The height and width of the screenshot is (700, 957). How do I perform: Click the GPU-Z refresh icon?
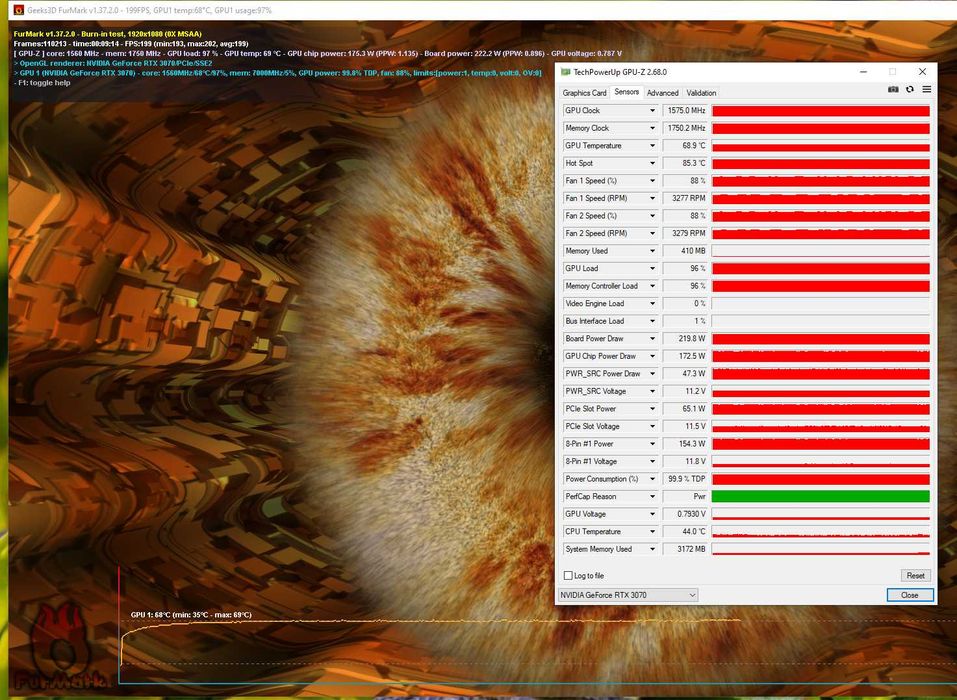909,89
